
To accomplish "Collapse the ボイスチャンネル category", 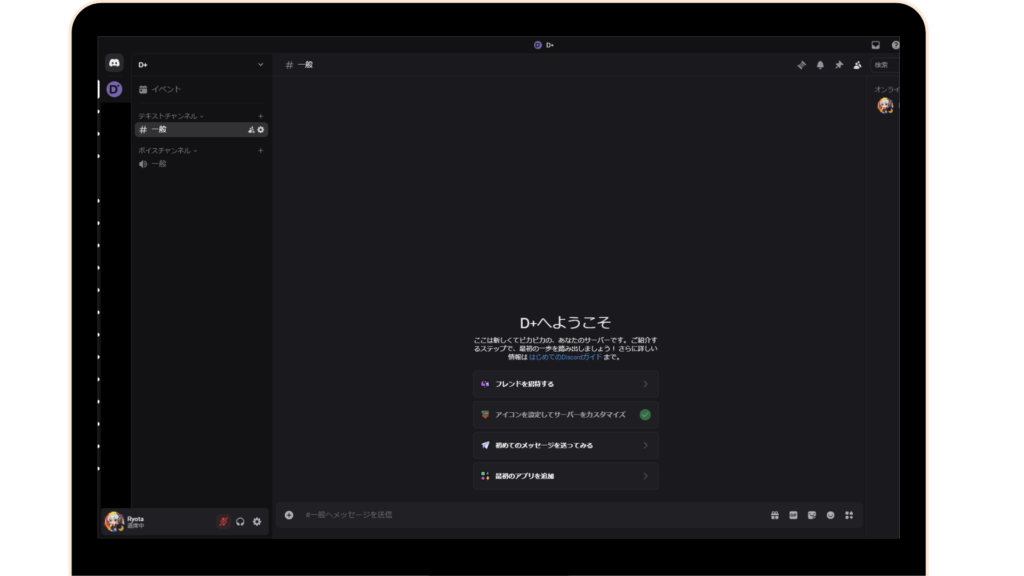I will tap(168, 150).
